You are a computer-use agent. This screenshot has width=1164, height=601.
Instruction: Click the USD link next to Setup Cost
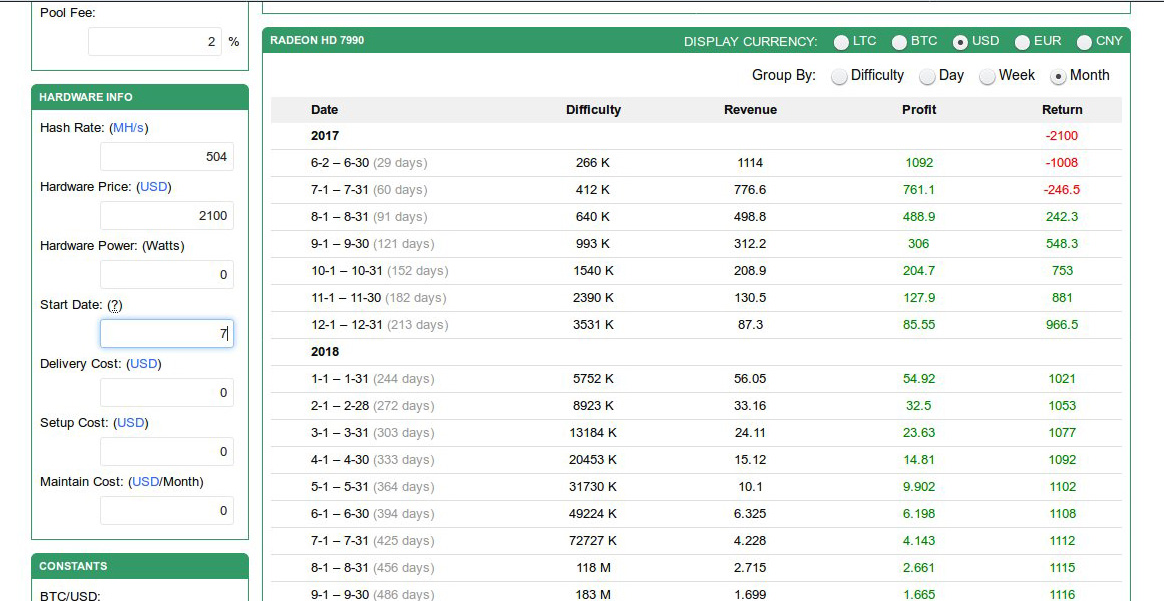(x=131, y=423)
